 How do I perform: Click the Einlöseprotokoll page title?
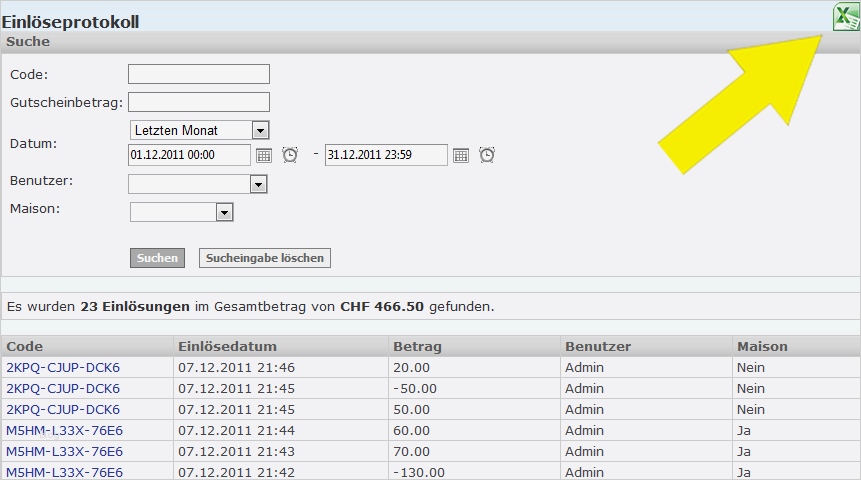coord(70,22)
